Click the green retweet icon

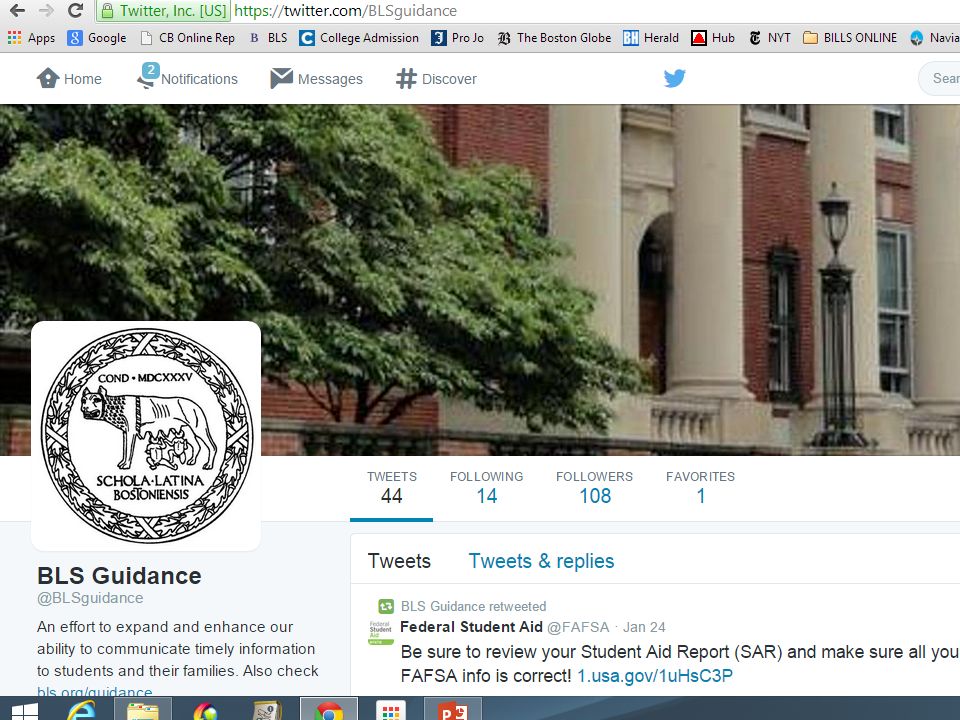click(x=386, y=606)
